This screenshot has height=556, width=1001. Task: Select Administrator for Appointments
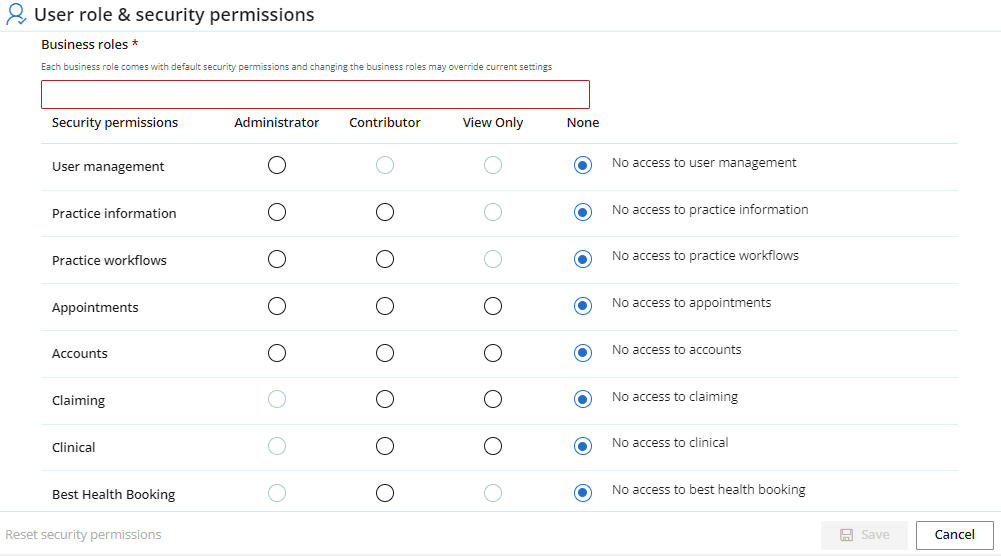point(276,306)
